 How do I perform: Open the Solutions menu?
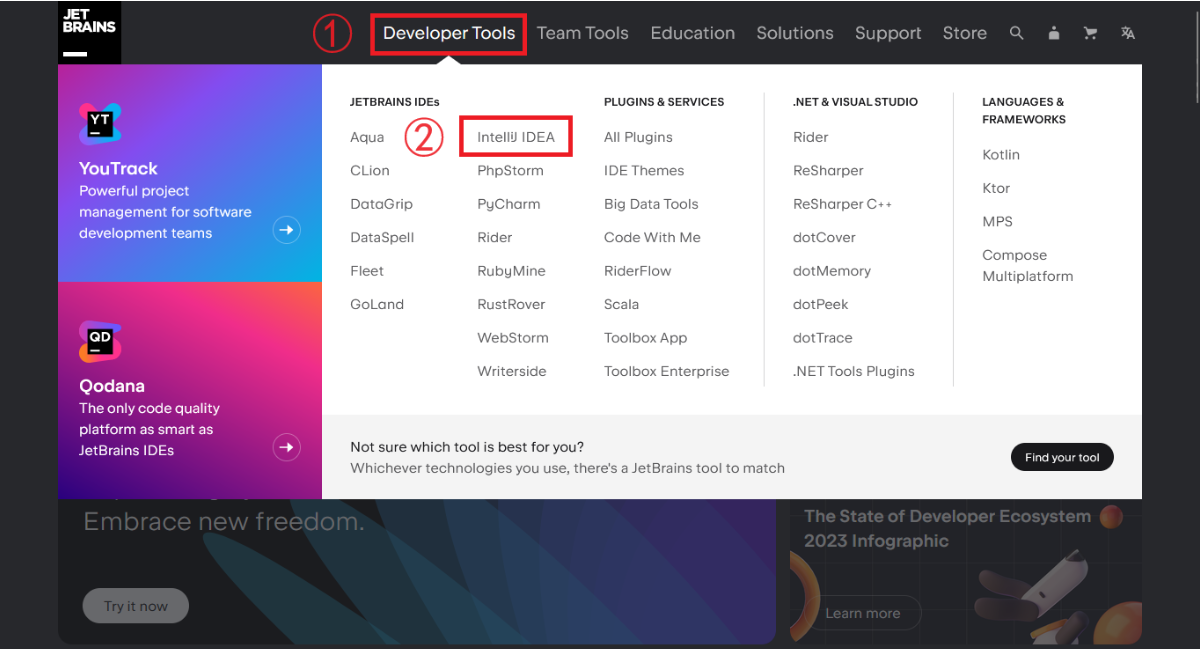click(x=794, y=33)
